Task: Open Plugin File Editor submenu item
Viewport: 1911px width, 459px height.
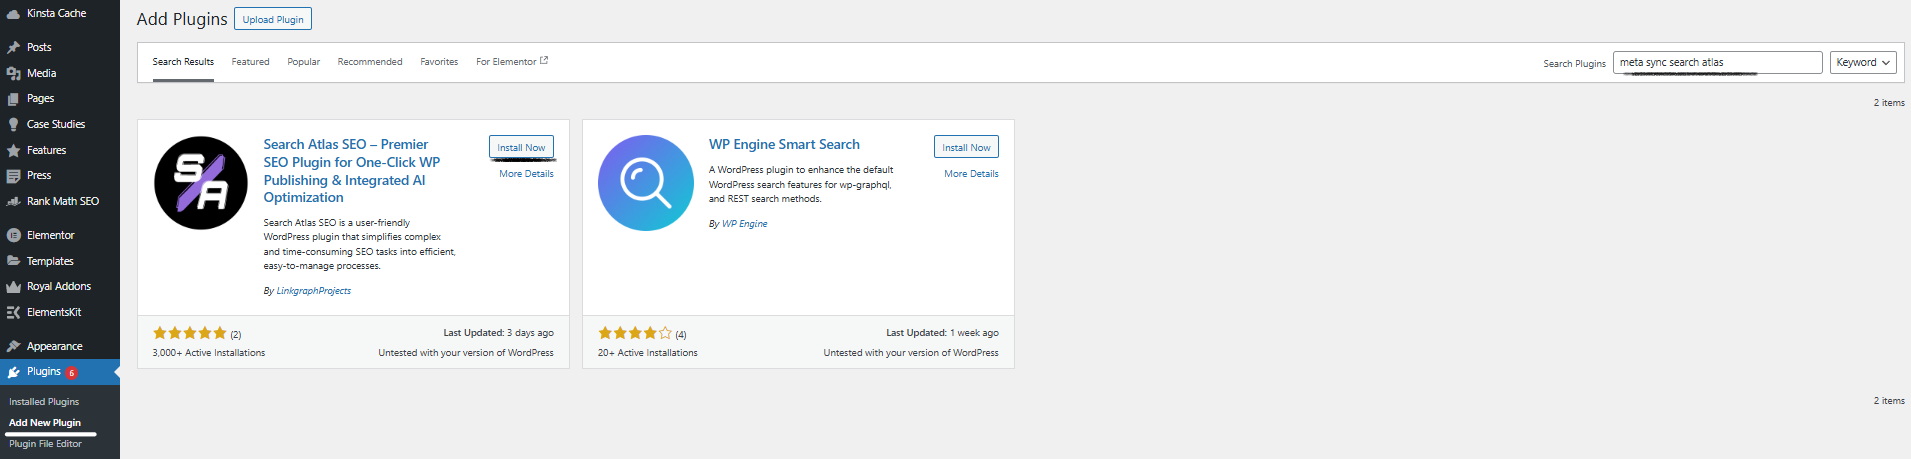Action: [45, 444]
